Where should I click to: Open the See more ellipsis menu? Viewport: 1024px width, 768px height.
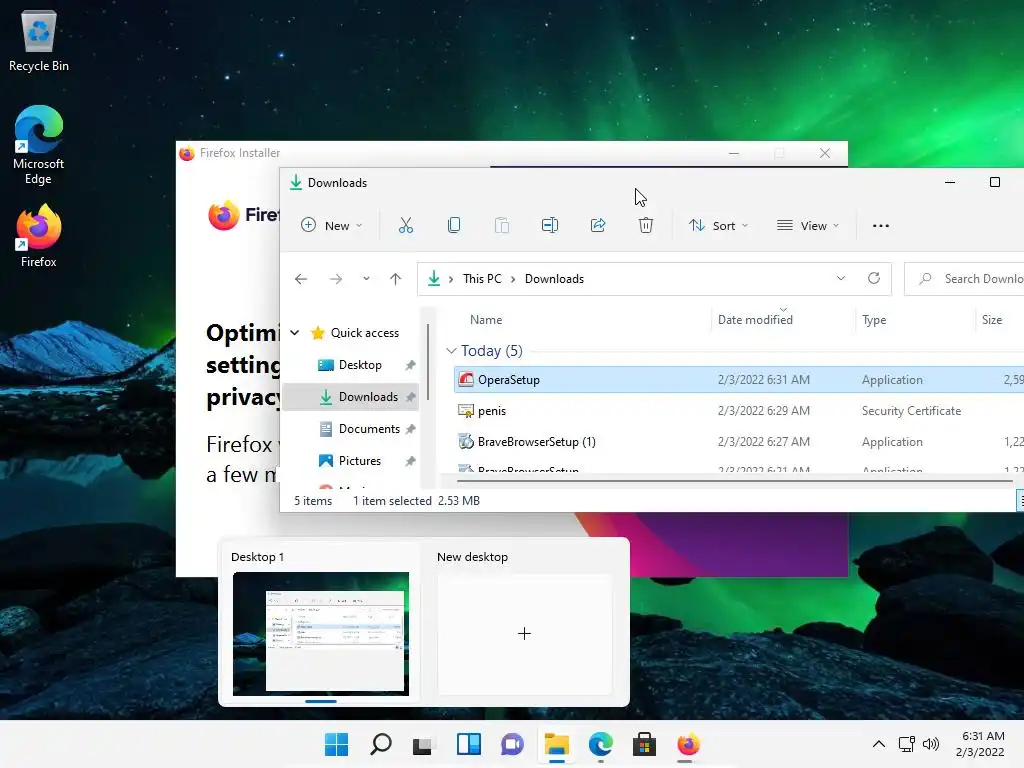click(x=881, y=225)
